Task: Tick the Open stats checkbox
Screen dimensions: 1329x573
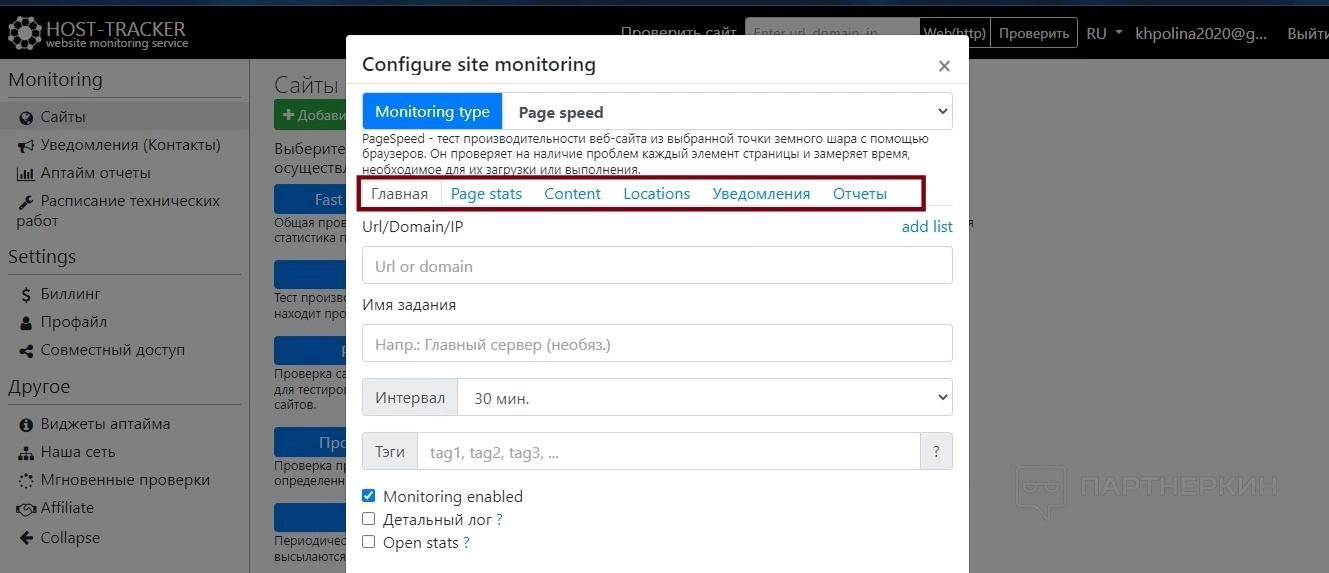Action: [x=369, y=542]
